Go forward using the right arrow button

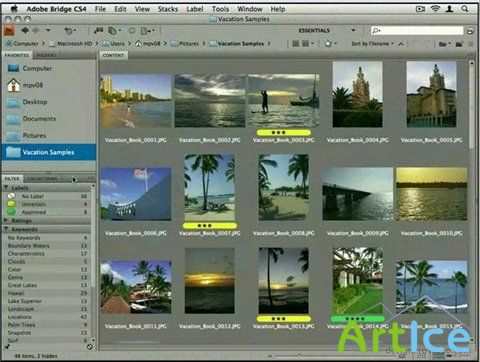pos(36,30)
